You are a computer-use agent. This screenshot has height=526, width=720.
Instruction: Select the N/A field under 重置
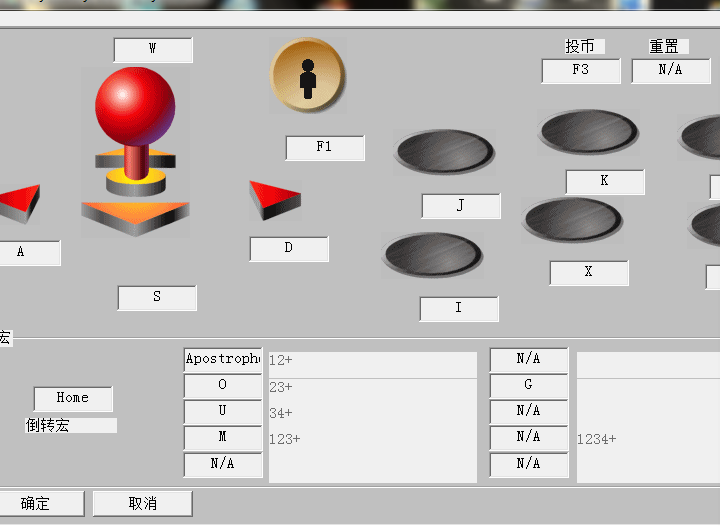[670, 71]
